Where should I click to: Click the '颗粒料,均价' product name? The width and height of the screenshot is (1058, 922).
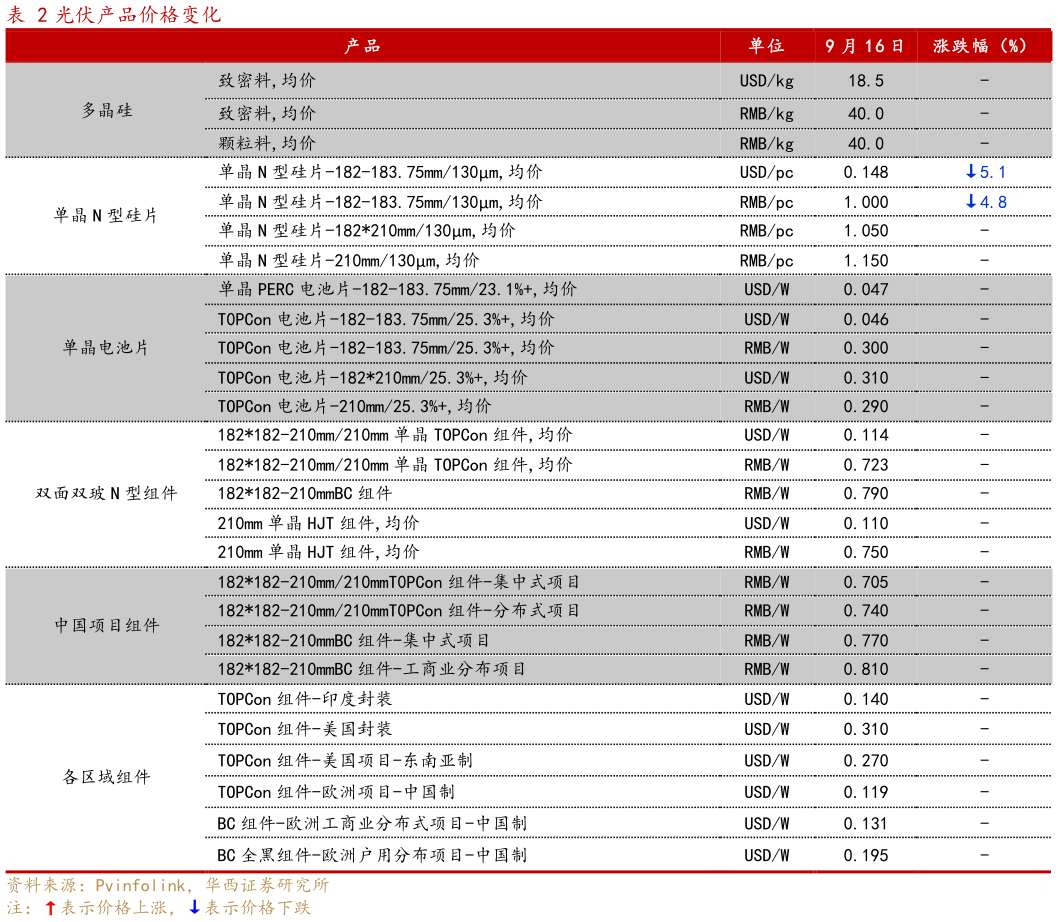267,143
